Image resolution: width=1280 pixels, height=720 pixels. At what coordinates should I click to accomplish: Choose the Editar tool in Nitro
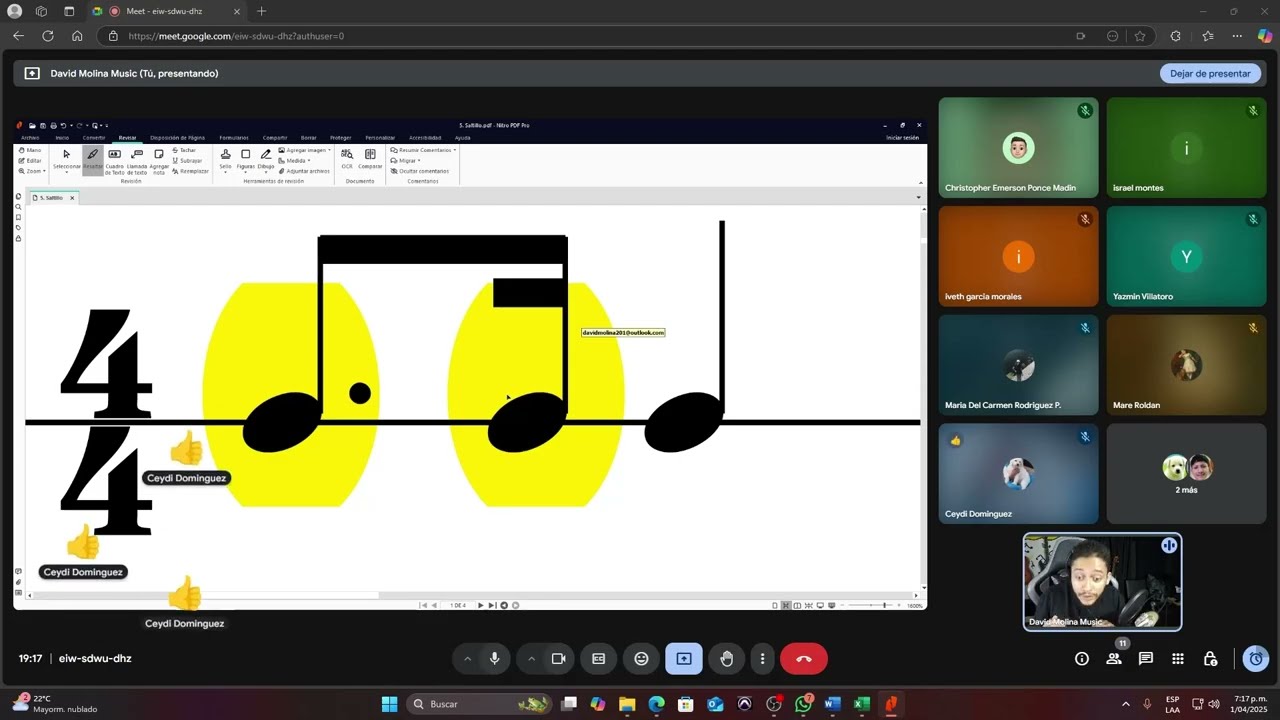pos(31,160)
